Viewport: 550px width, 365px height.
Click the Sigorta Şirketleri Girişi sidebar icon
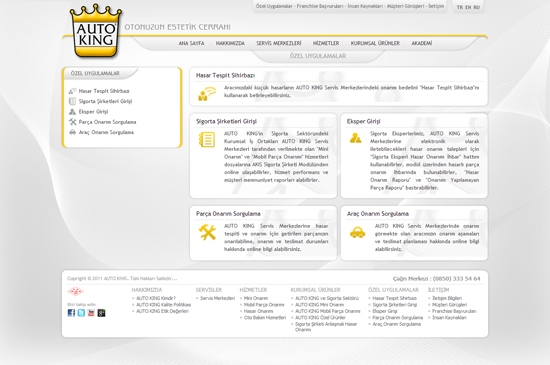[72, 101]
